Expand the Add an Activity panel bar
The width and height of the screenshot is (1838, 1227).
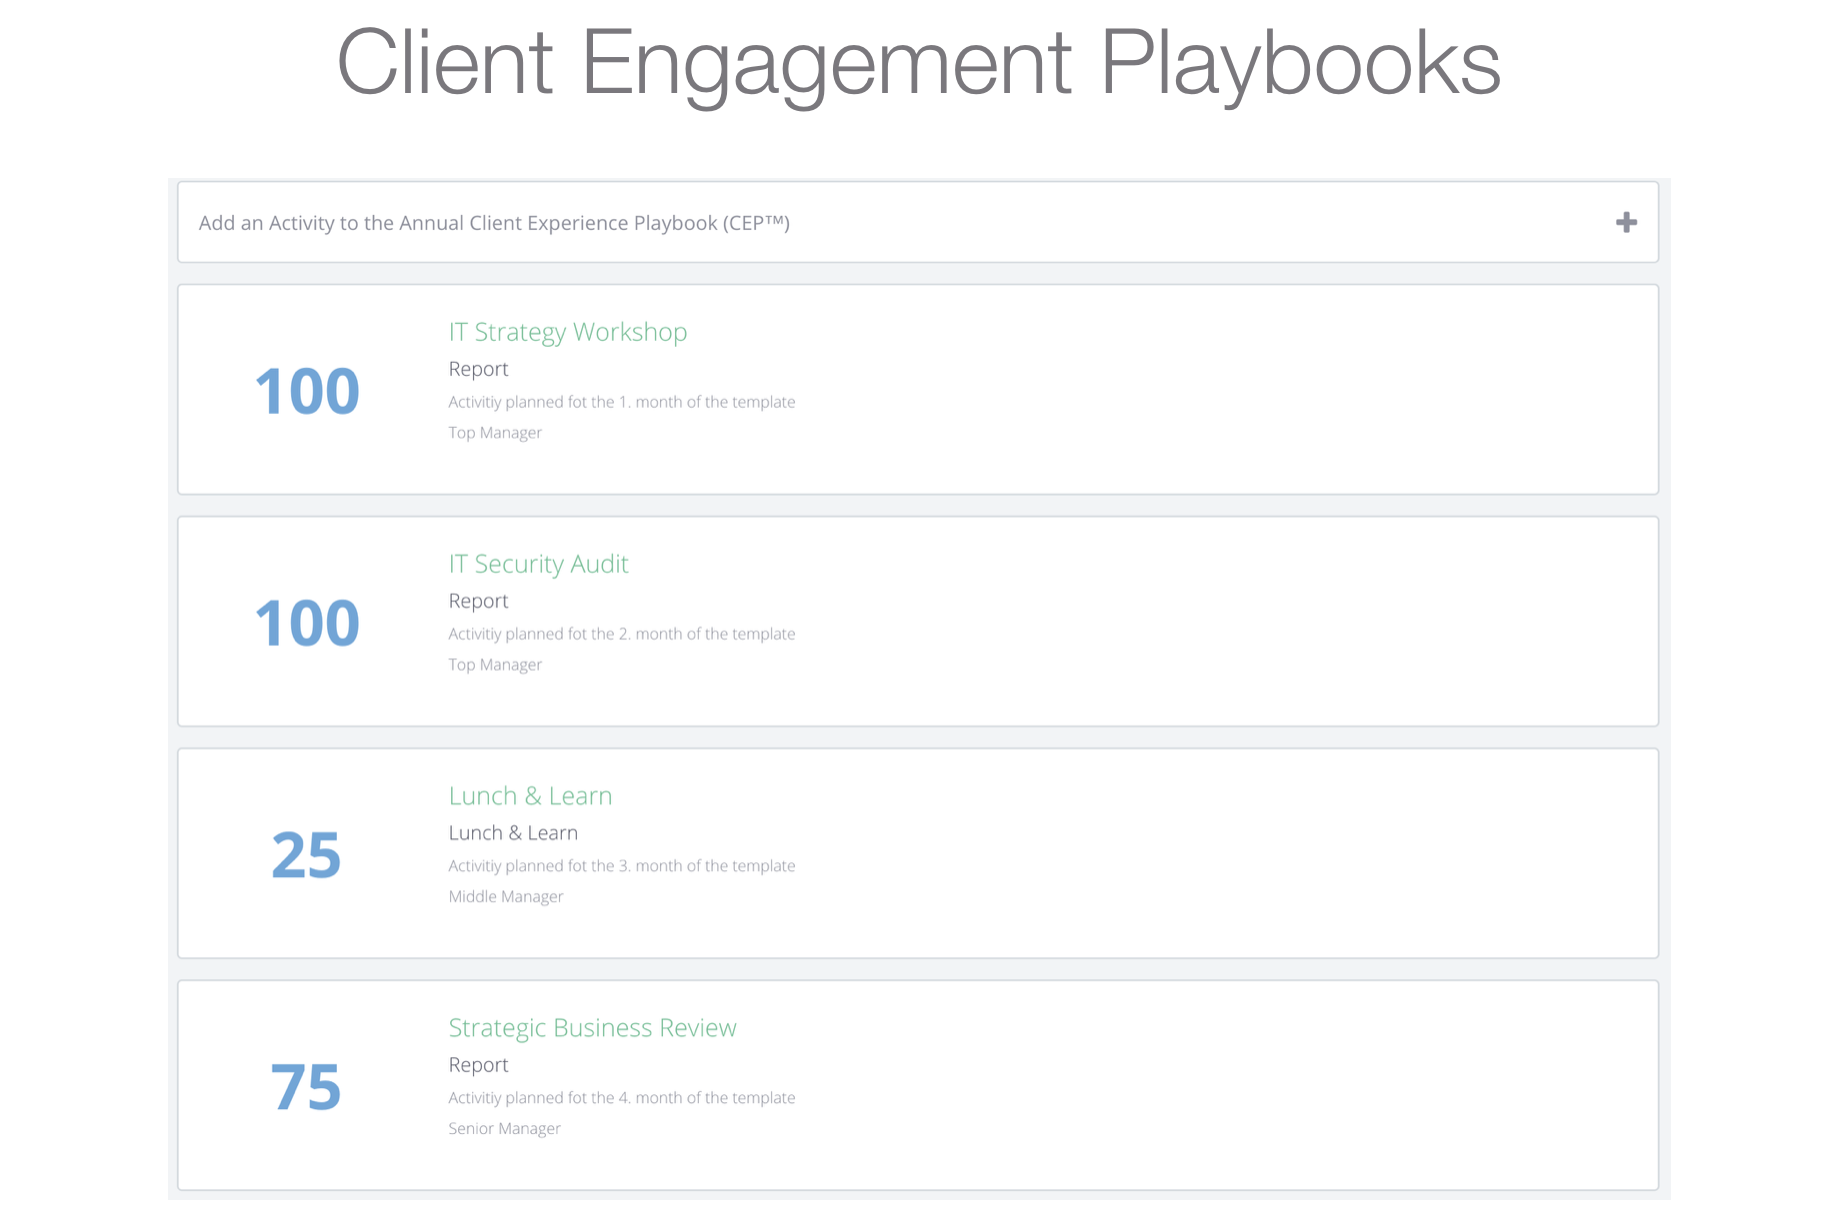coord(917,222)
